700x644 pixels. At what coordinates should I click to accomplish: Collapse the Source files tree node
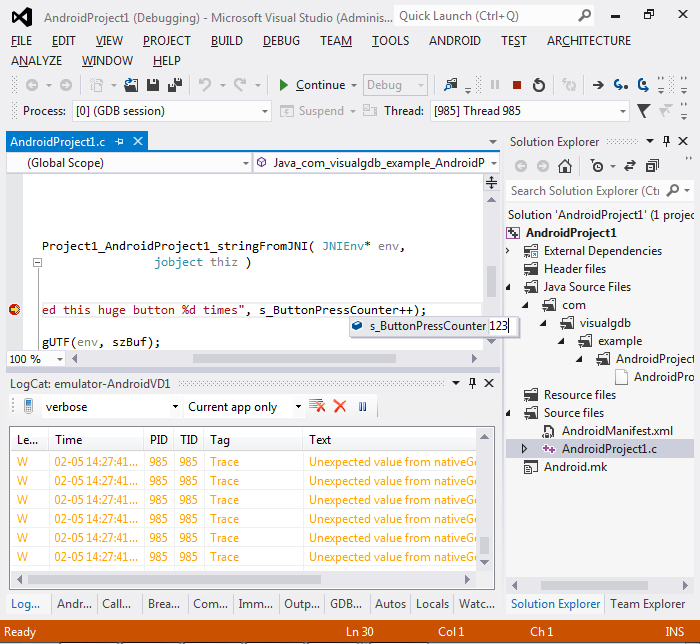(508, 413)
